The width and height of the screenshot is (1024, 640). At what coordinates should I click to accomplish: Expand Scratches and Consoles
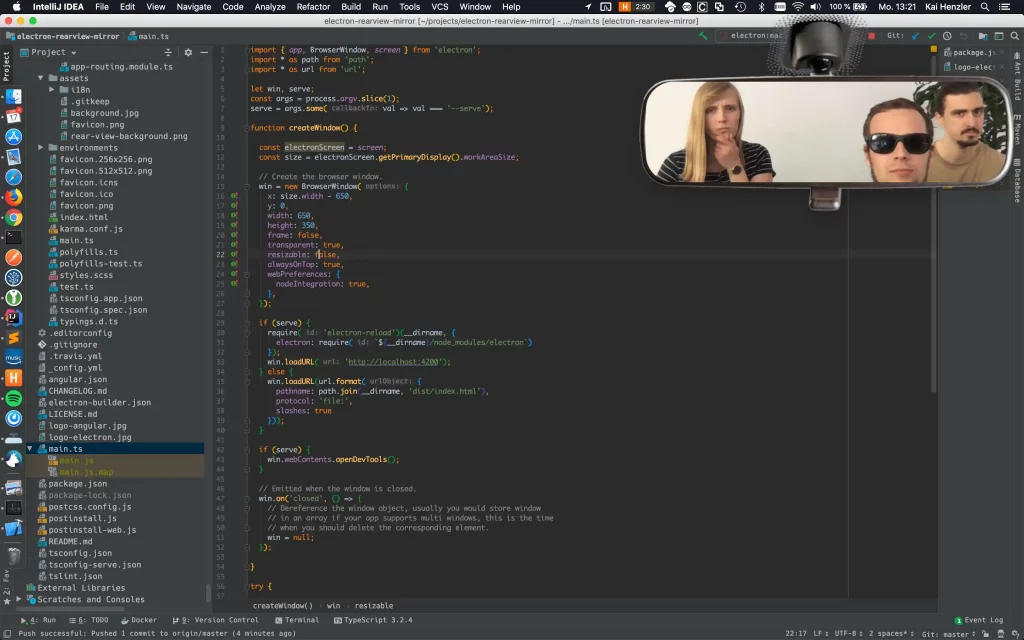tap(19, 600)
